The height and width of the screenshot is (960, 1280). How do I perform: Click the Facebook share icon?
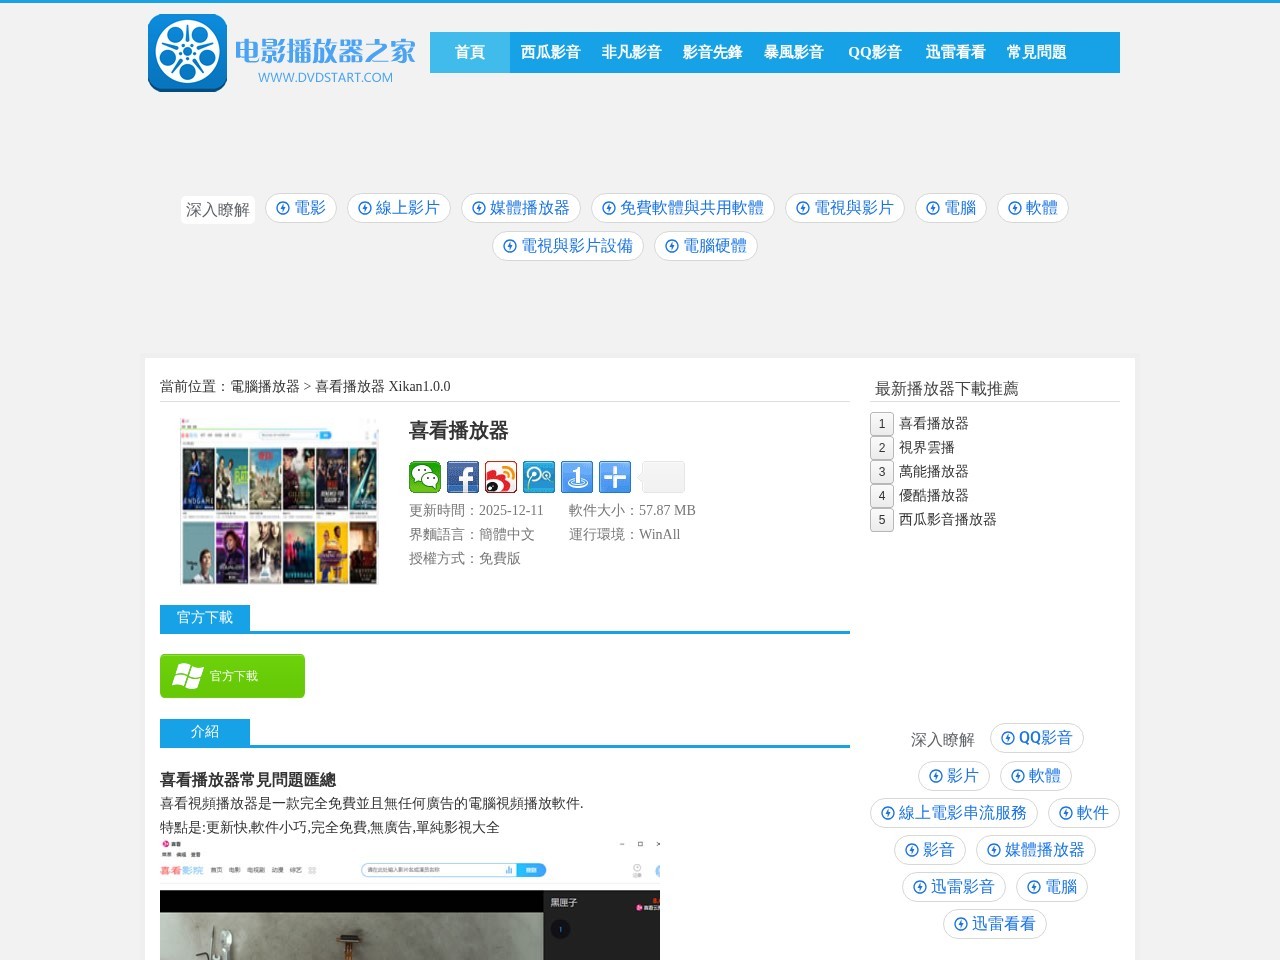click(x=463, y=477)
